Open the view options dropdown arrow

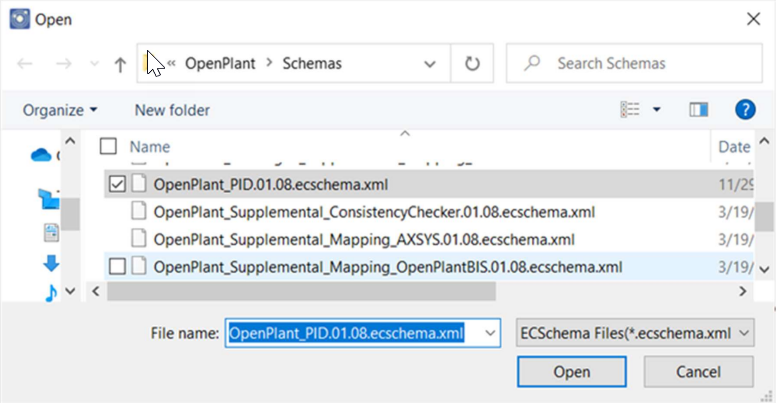(x=657, y=109)
